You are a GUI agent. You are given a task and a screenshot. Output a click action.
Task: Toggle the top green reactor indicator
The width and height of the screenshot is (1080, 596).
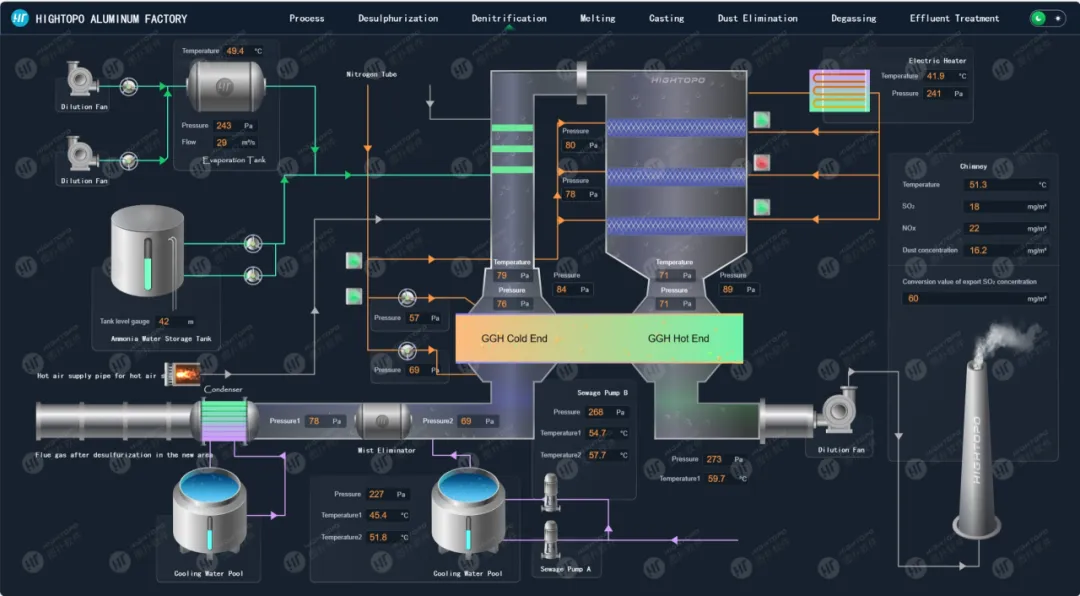[x=761, y=120]
